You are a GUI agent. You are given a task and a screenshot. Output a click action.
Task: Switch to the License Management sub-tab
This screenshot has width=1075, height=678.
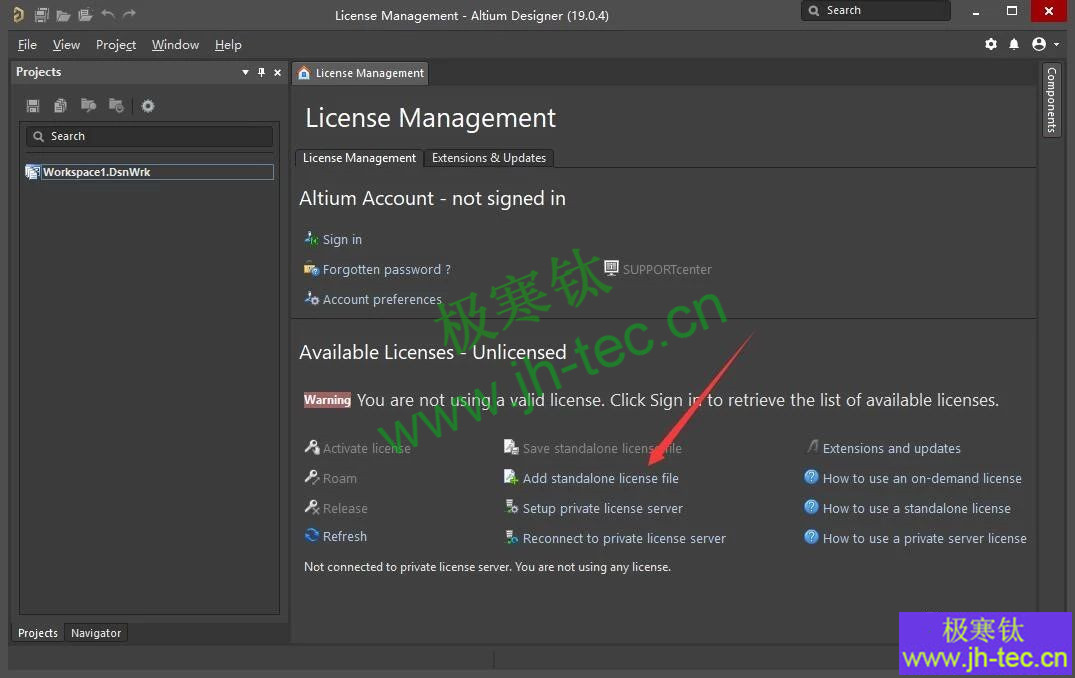pyautogui.click(x=359, y=158)
